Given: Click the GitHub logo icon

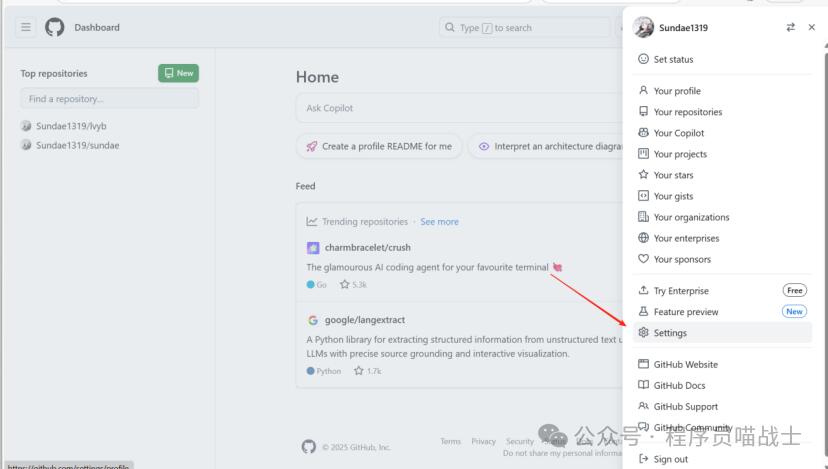Looking at the screenshot, I should tap(55, 28).
